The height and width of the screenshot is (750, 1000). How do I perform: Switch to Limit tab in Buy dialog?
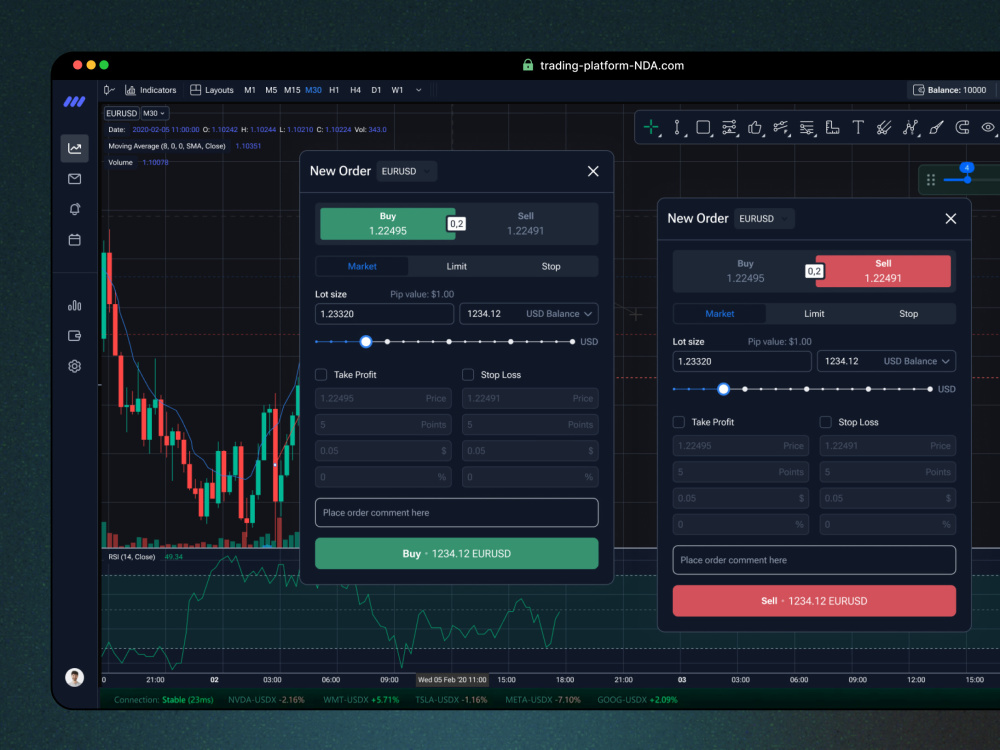(x=457, y=267)
